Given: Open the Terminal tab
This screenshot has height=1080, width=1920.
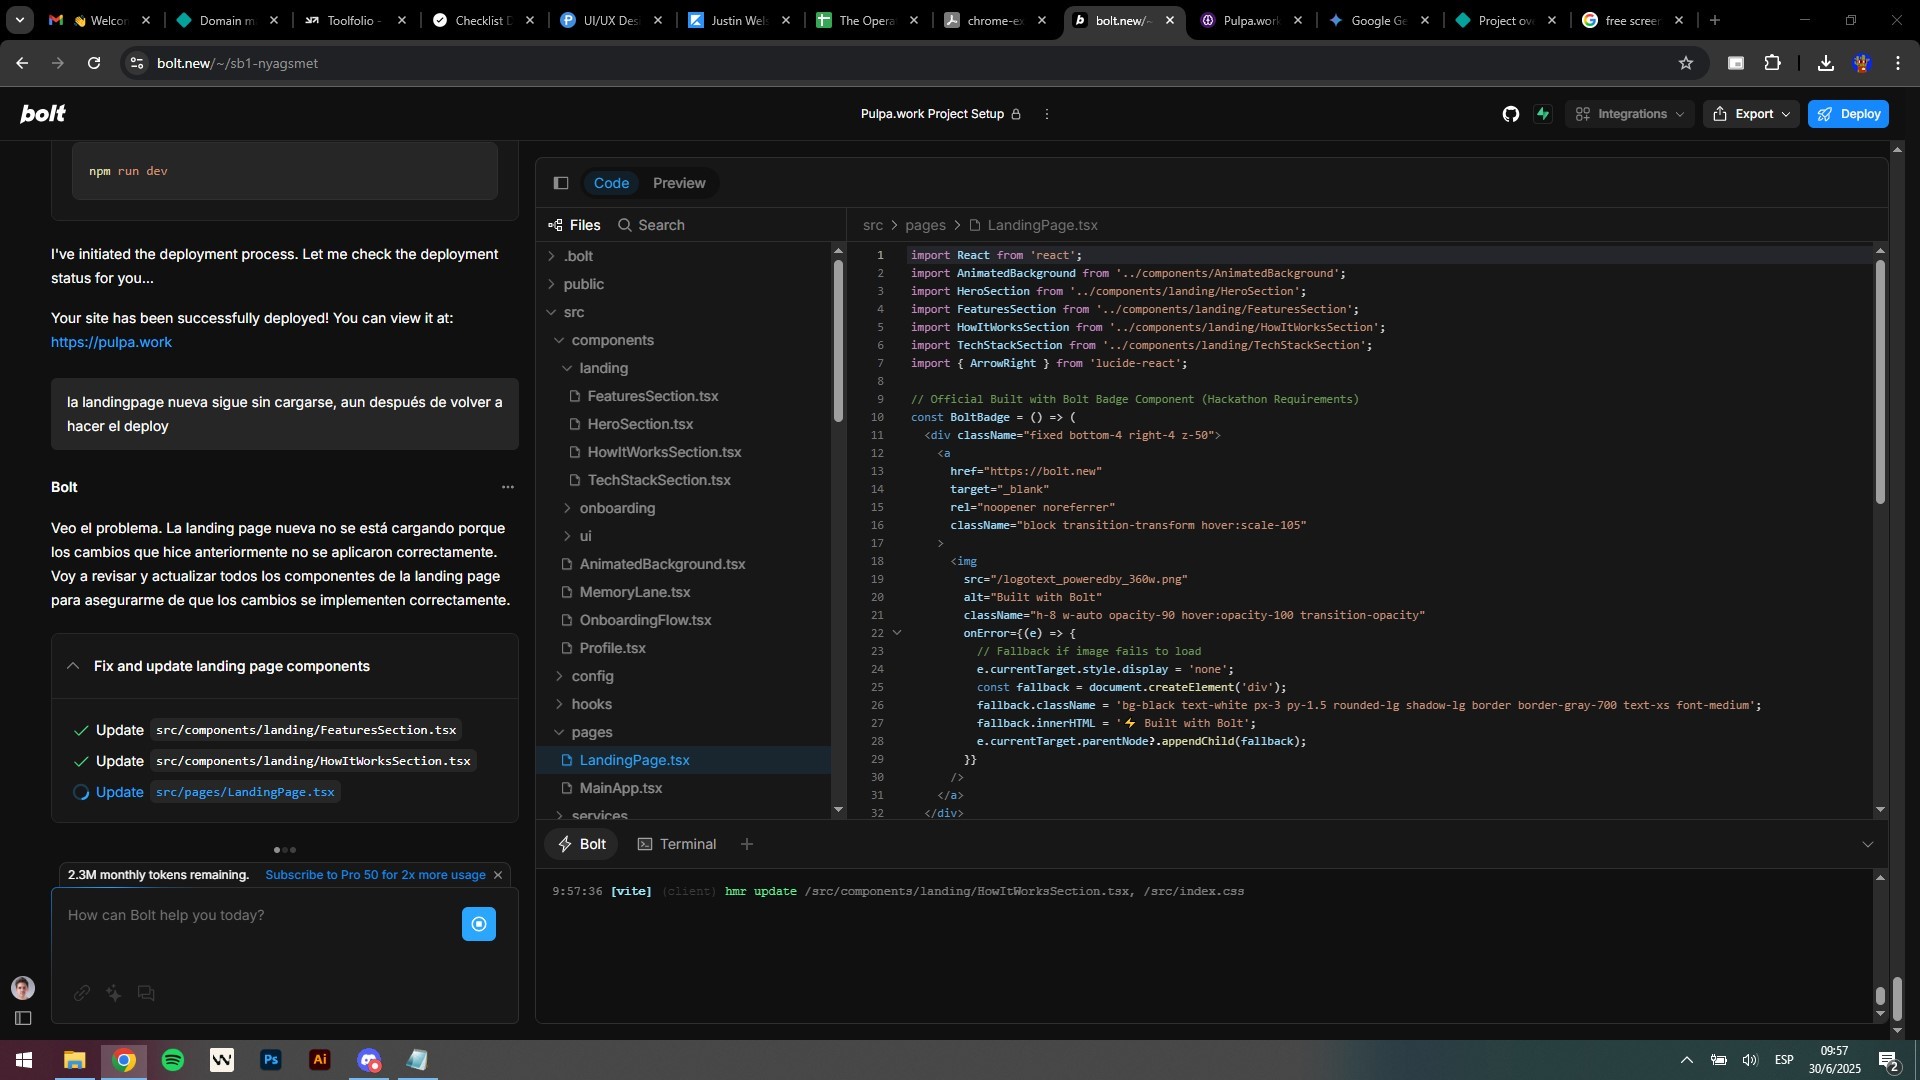Looking at the screenshot, I should pyautogui.click(x=677, y=844).
